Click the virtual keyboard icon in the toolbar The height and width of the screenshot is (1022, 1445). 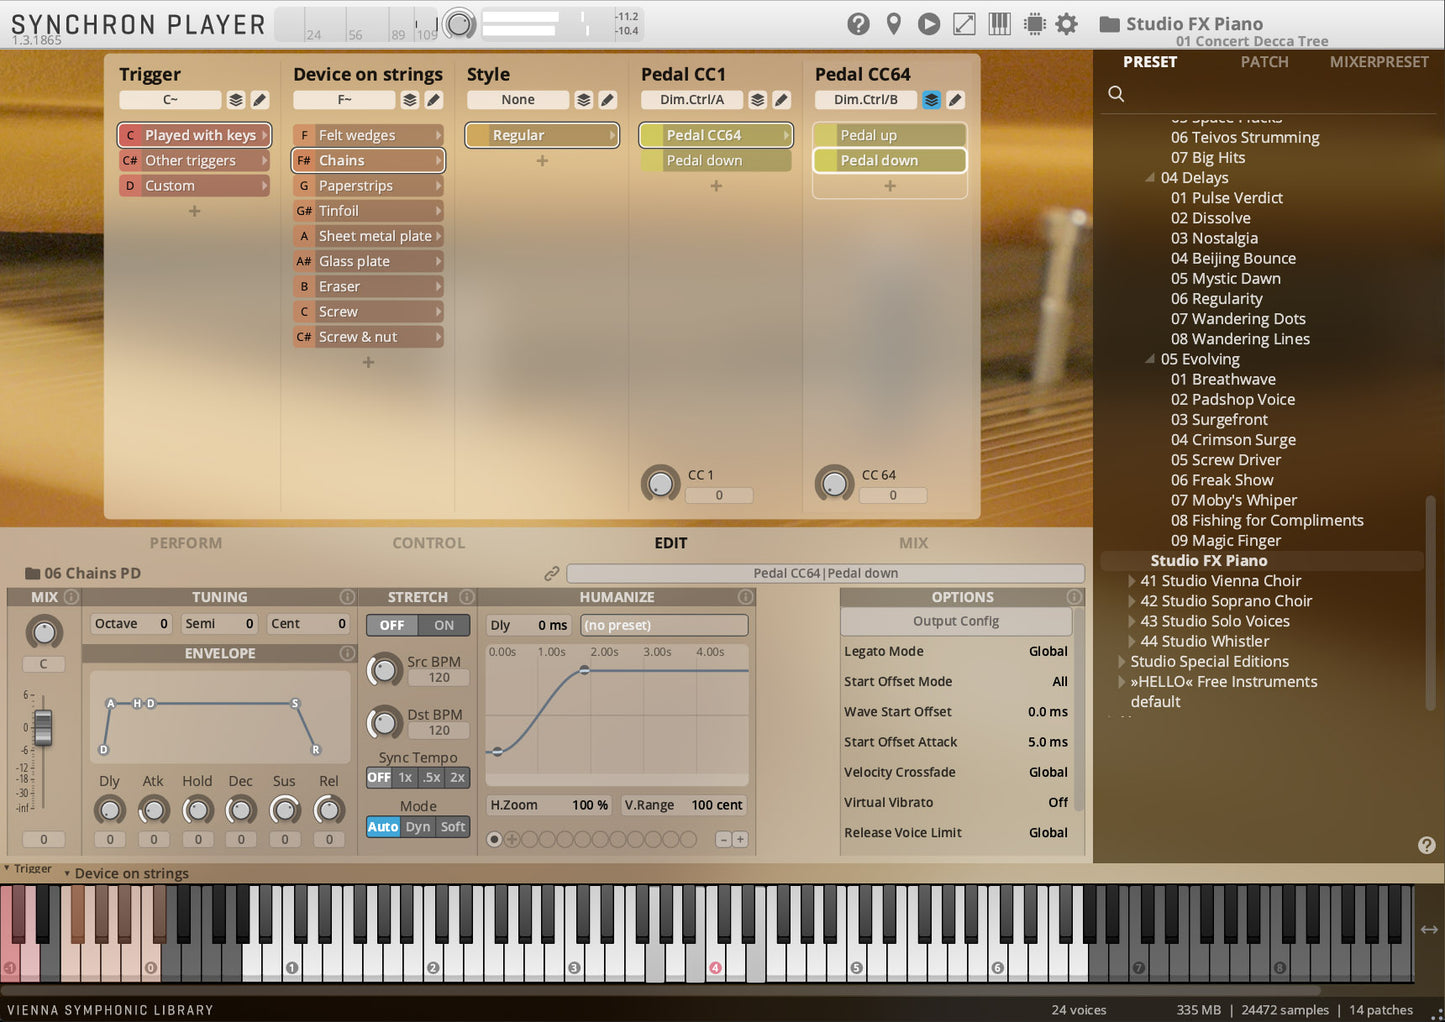[x=999, y=23]
